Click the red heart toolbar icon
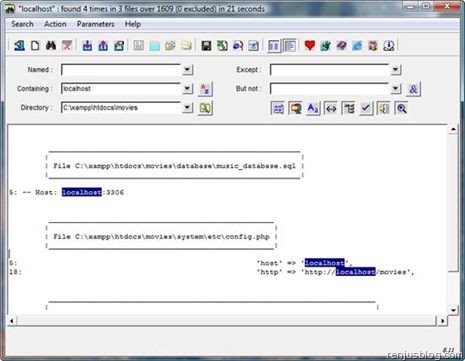This screenshot has width=465, height=361. pyautogui.click(x=310, y=45)
